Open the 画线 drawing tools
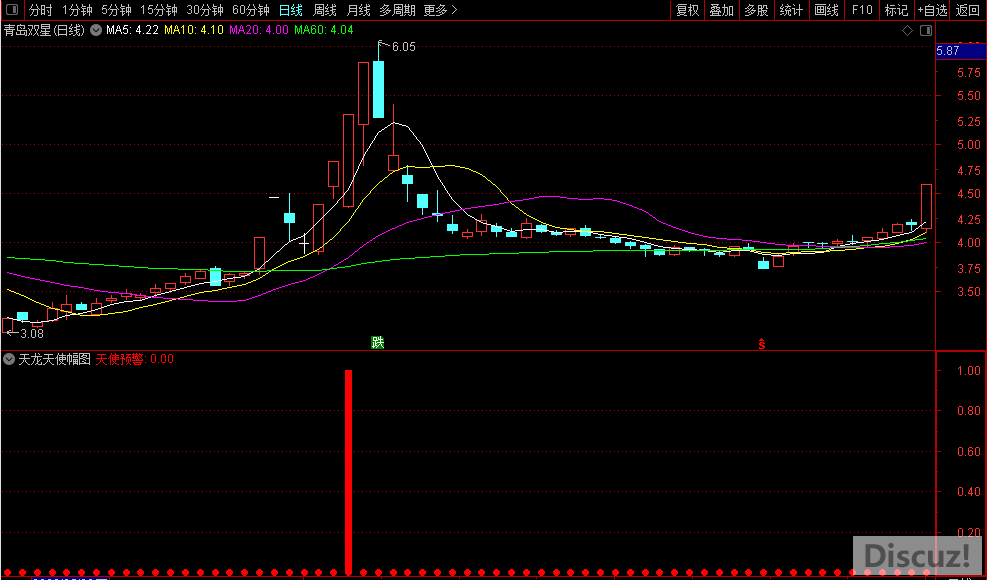 (826, 10)
